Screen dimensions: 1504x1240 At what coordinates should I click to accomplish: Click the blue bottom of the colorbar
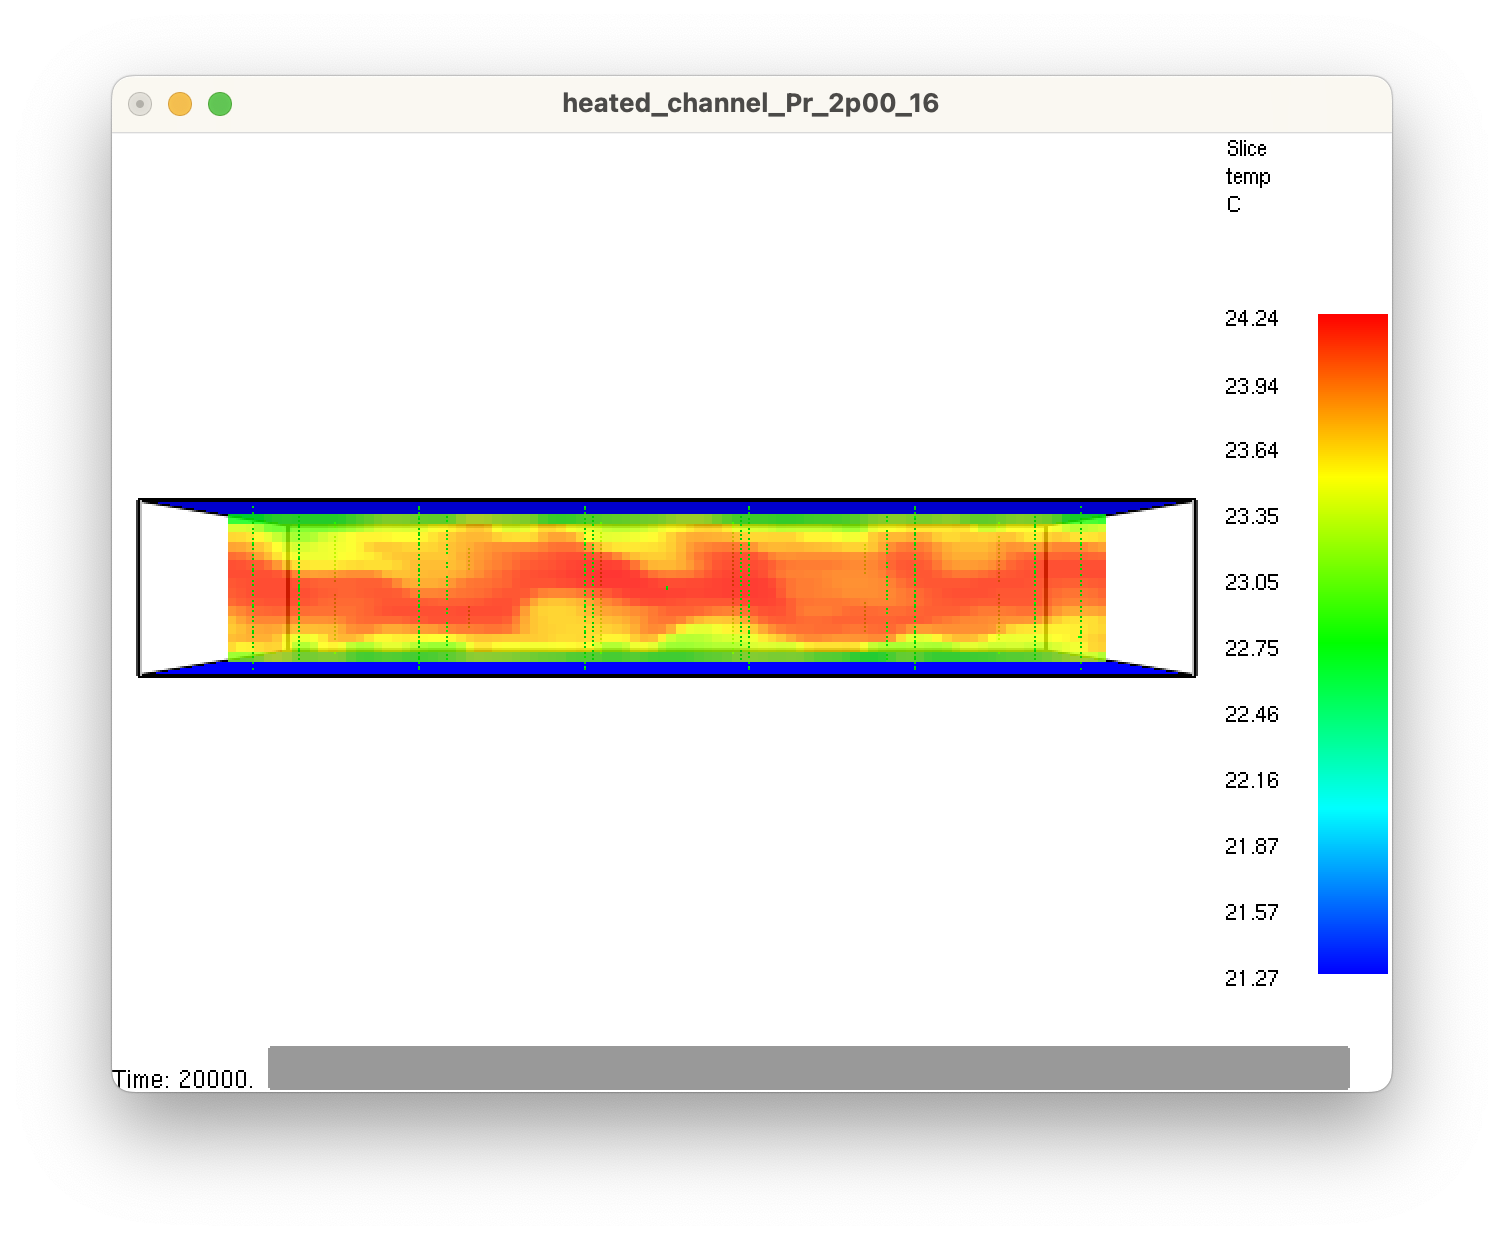pos(1352,955)
